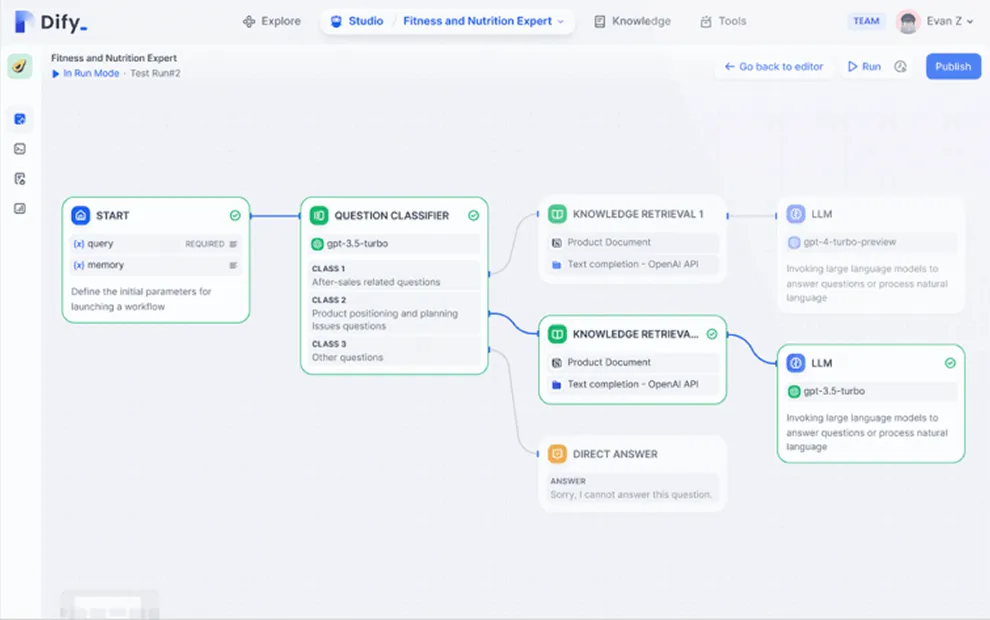Click the status checkmark on gpt-3.5-turbo LLM node
The image size is (990, 620).
[950, 363]
